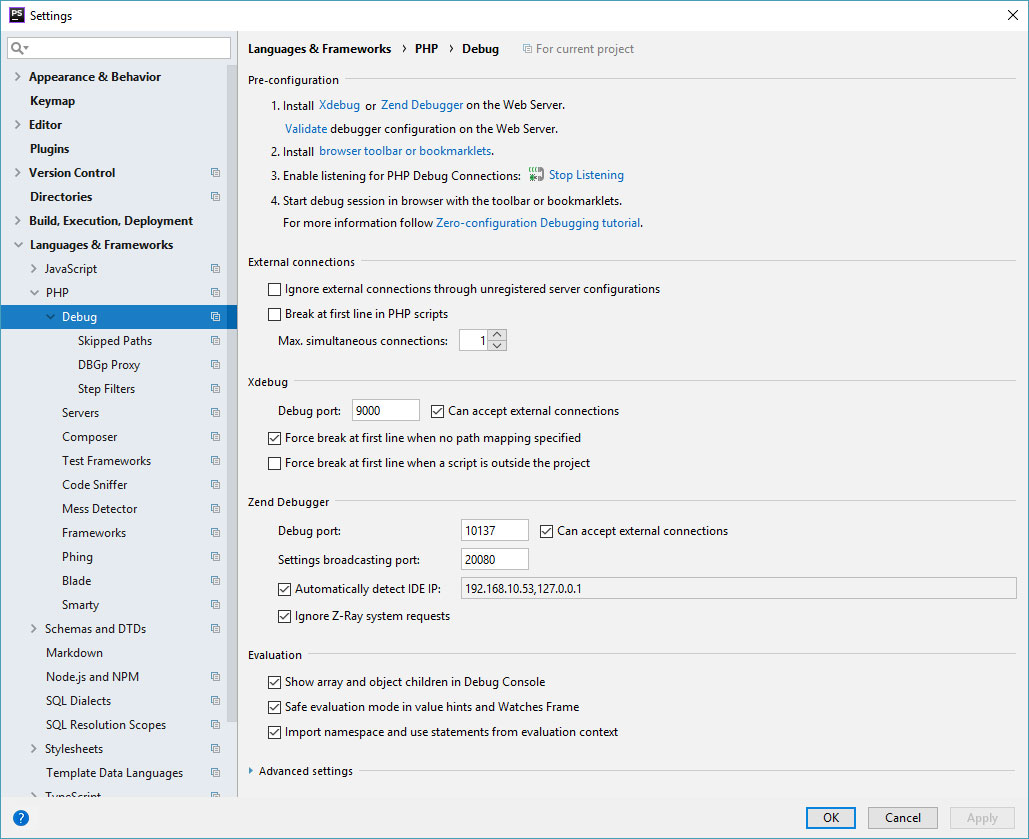Viewport: 1029px width, 839px height.
Task: Open the Xdebug install link
Action: (x=339, y=105)
